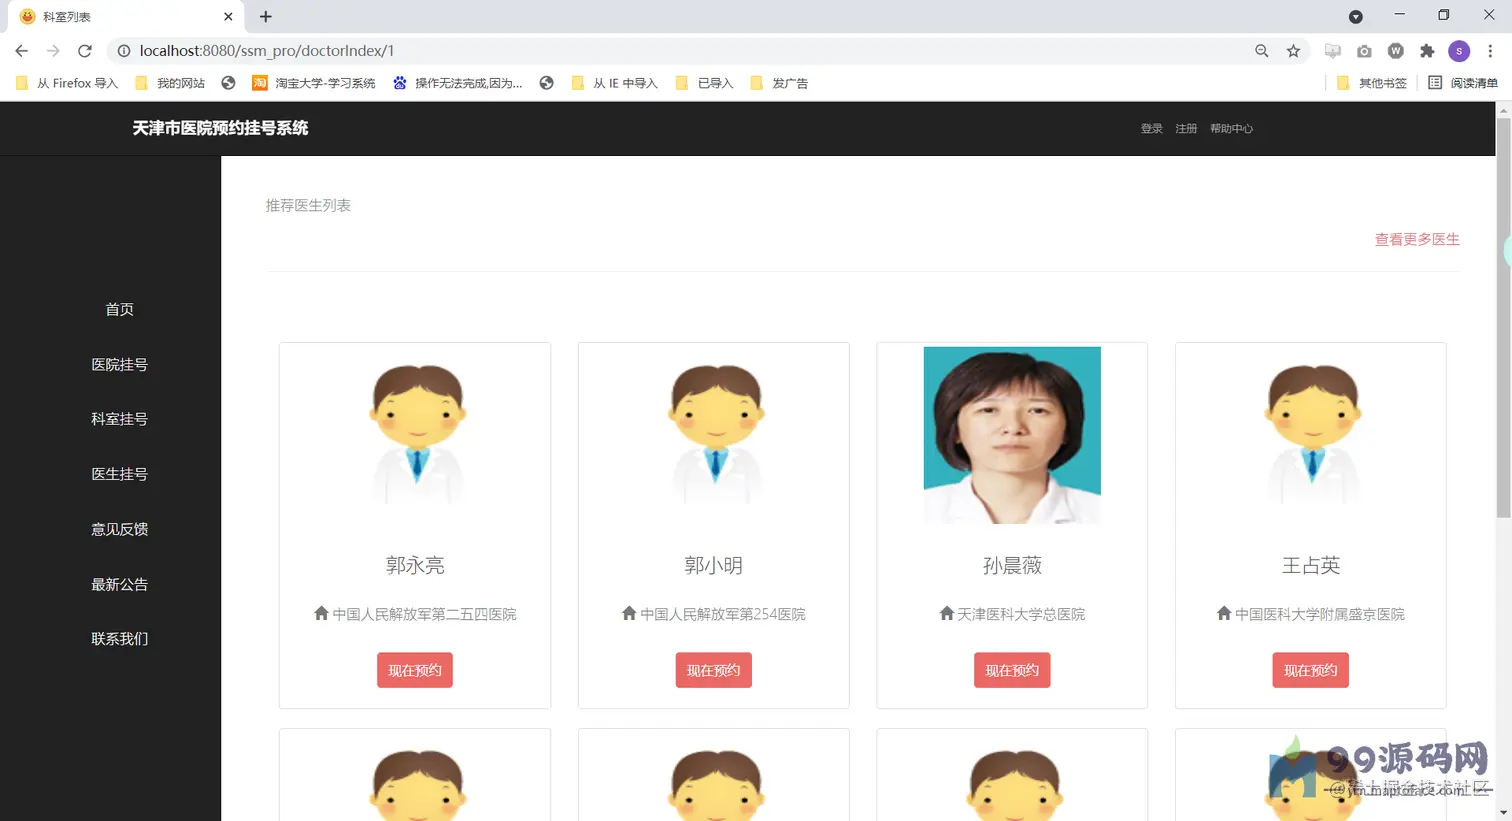Select 最新公告 in the sidebar

120,584
